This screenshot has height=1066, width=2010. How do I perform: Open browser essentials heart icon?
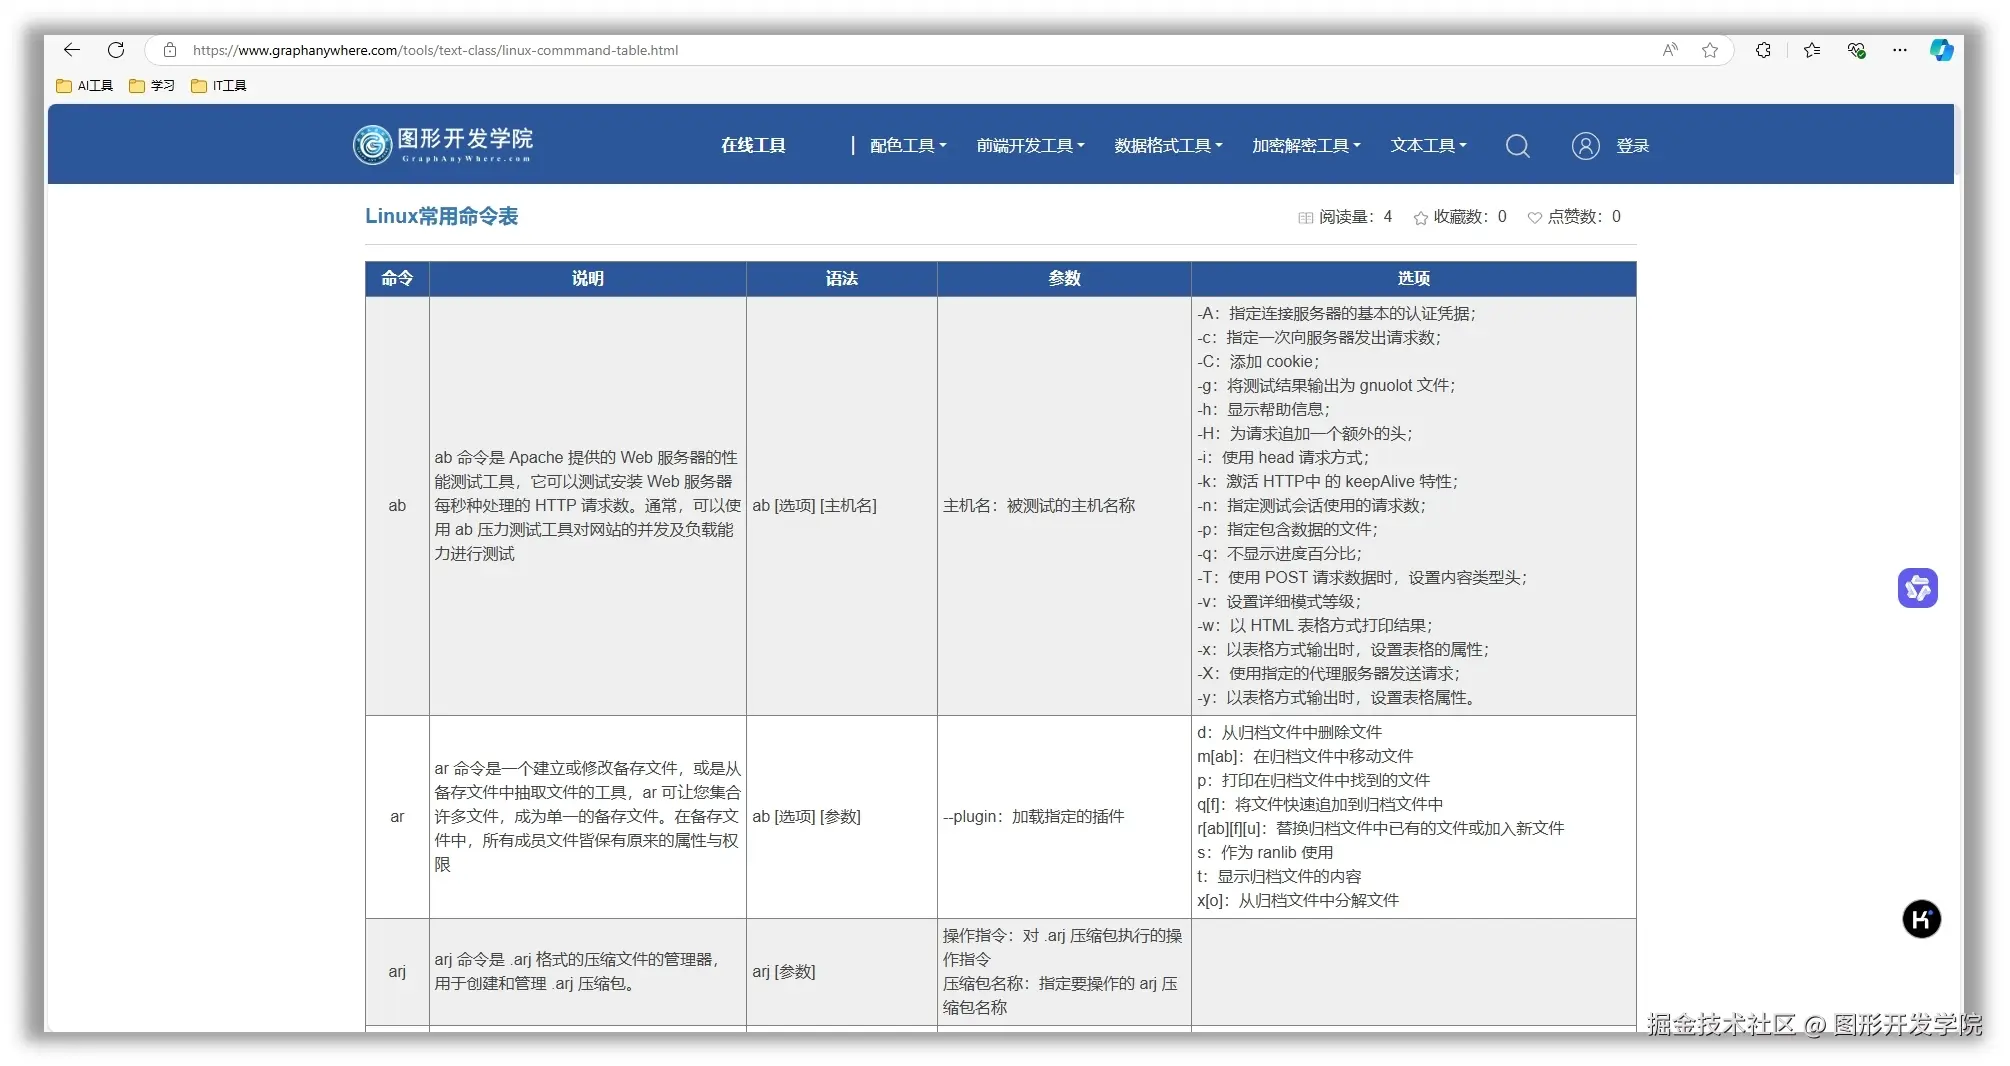(1856, 50)
